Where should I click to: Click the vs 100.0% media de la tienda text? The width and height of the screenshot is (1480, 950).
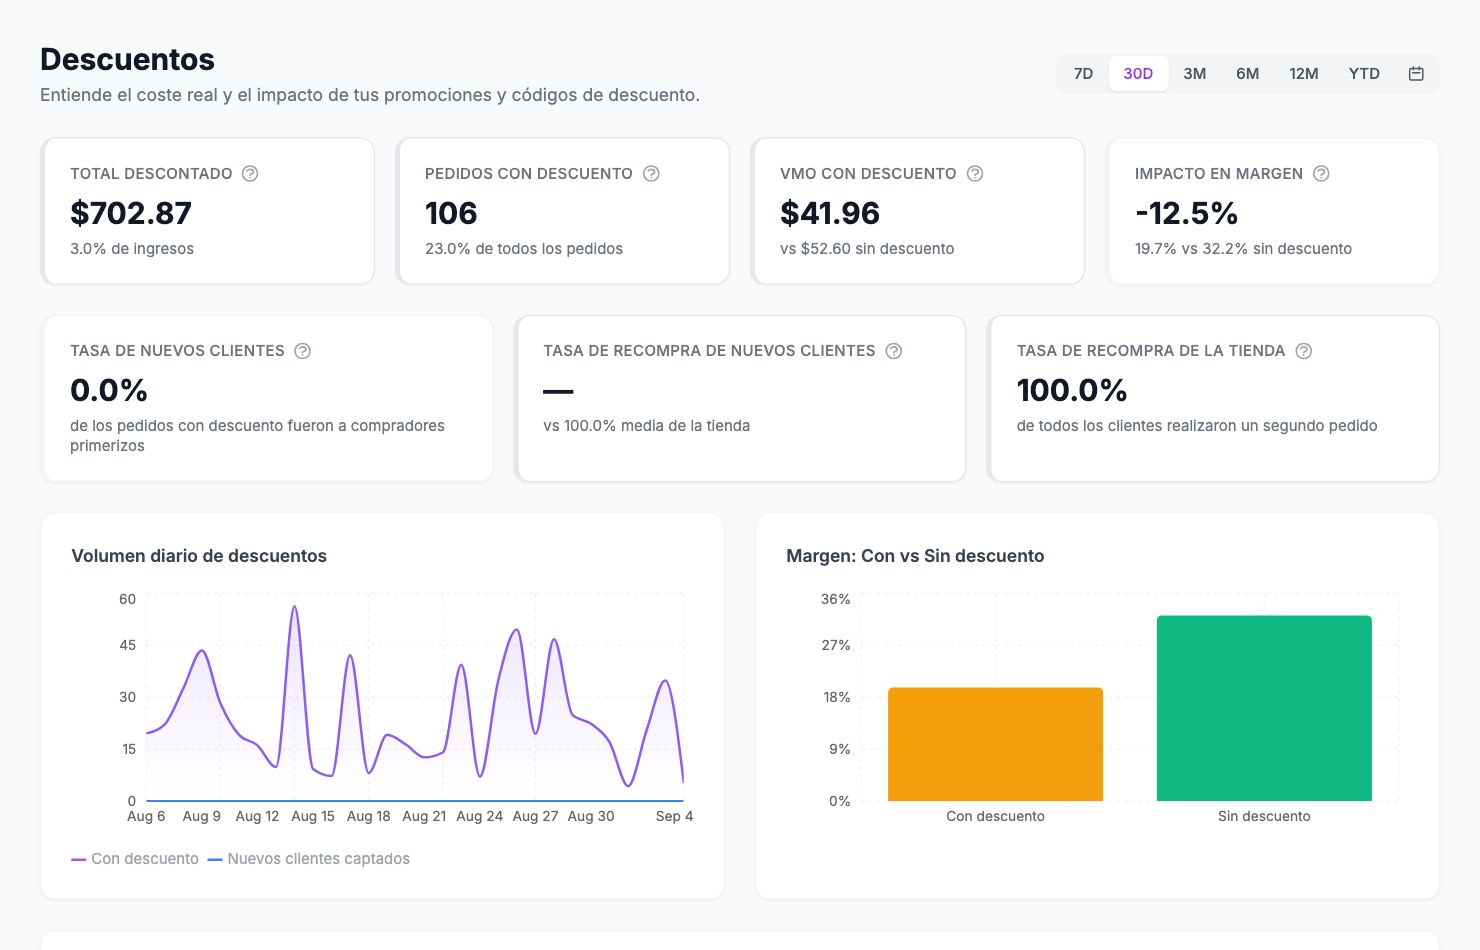[647, 426]
